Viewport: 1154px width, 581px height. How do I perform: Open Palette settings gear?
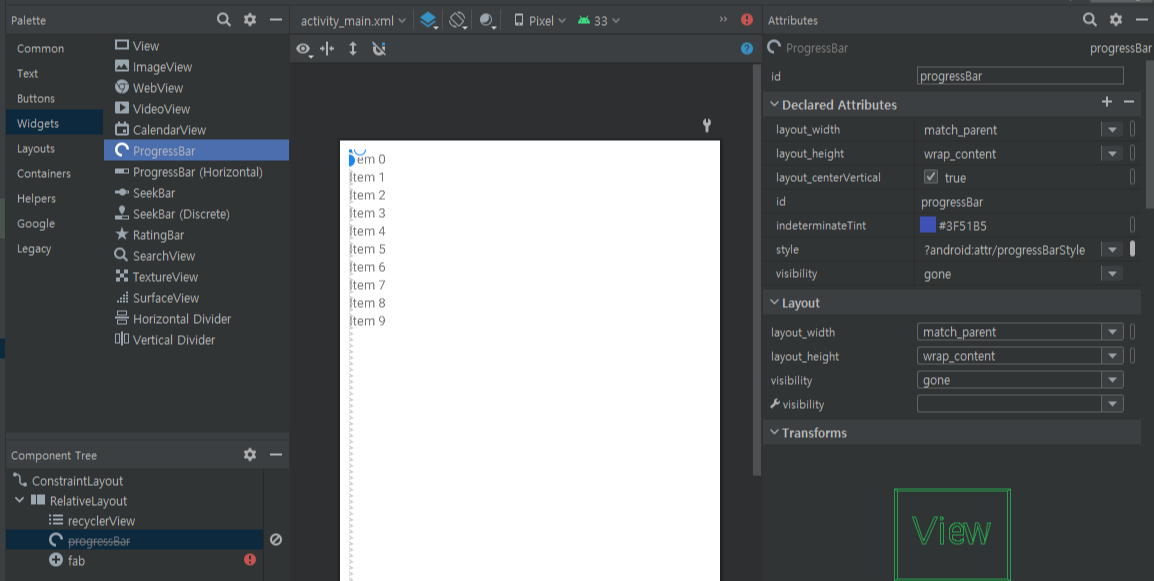tap(249, 20)
